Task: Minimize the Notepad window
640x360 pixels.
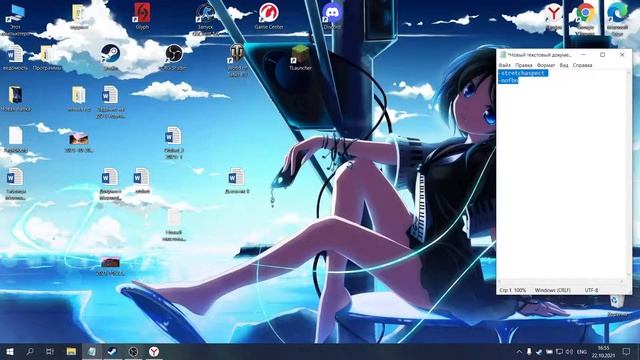Action: click(x=583, y=54)
